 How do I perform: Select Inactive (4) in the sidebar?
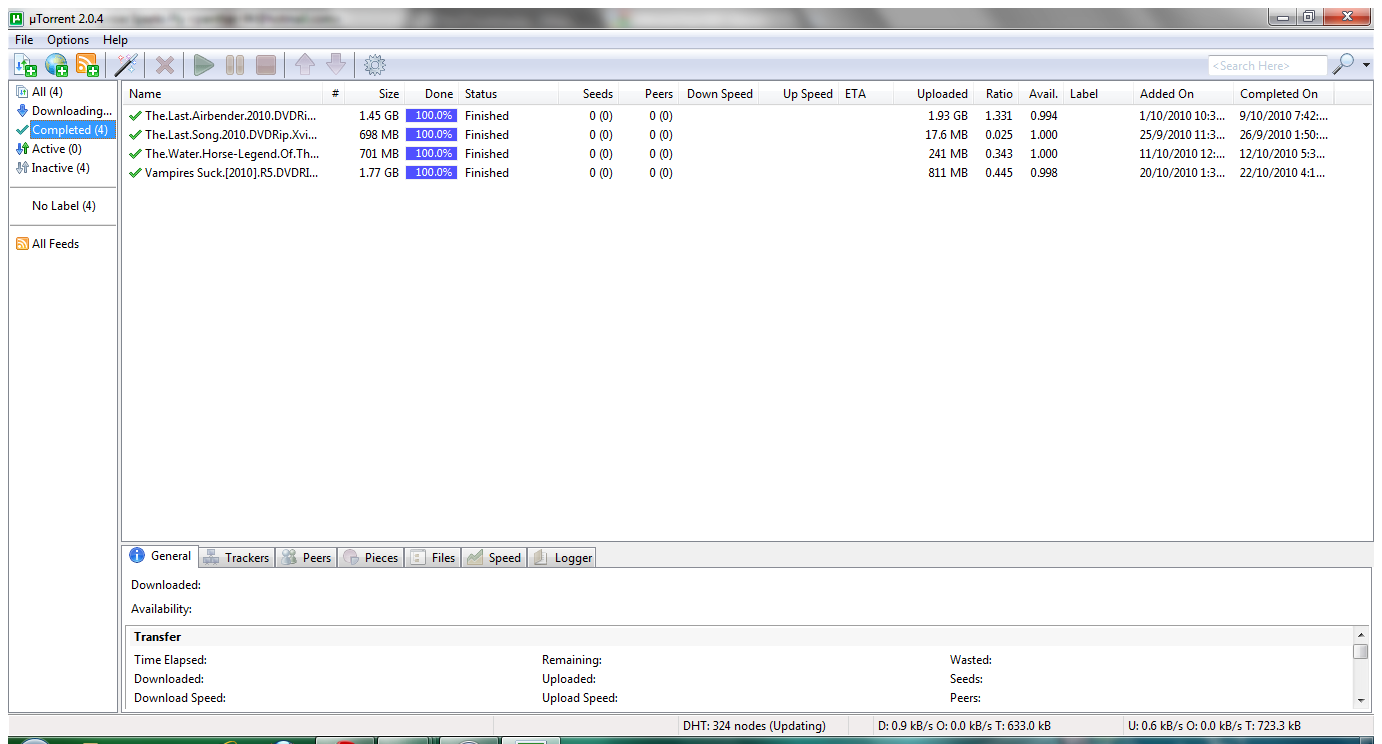tap(60, 168)
